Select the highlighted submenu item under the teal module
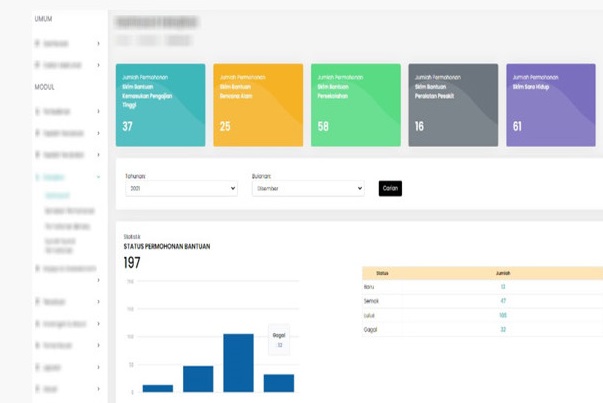The height and width of the screenshot is (403, 603). (58, 196)
